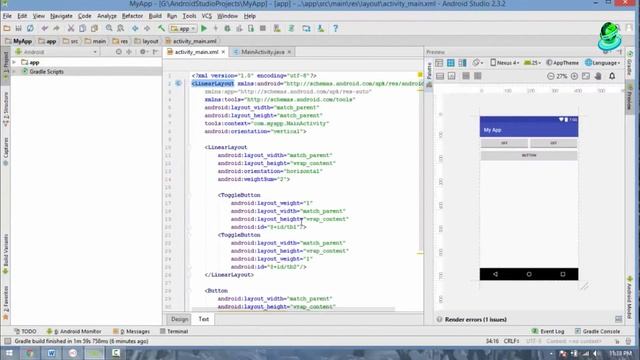Viewport: 640px width, 360px height.
Task: Click the Synchronize toolbar icon
Action: point(30,29)
